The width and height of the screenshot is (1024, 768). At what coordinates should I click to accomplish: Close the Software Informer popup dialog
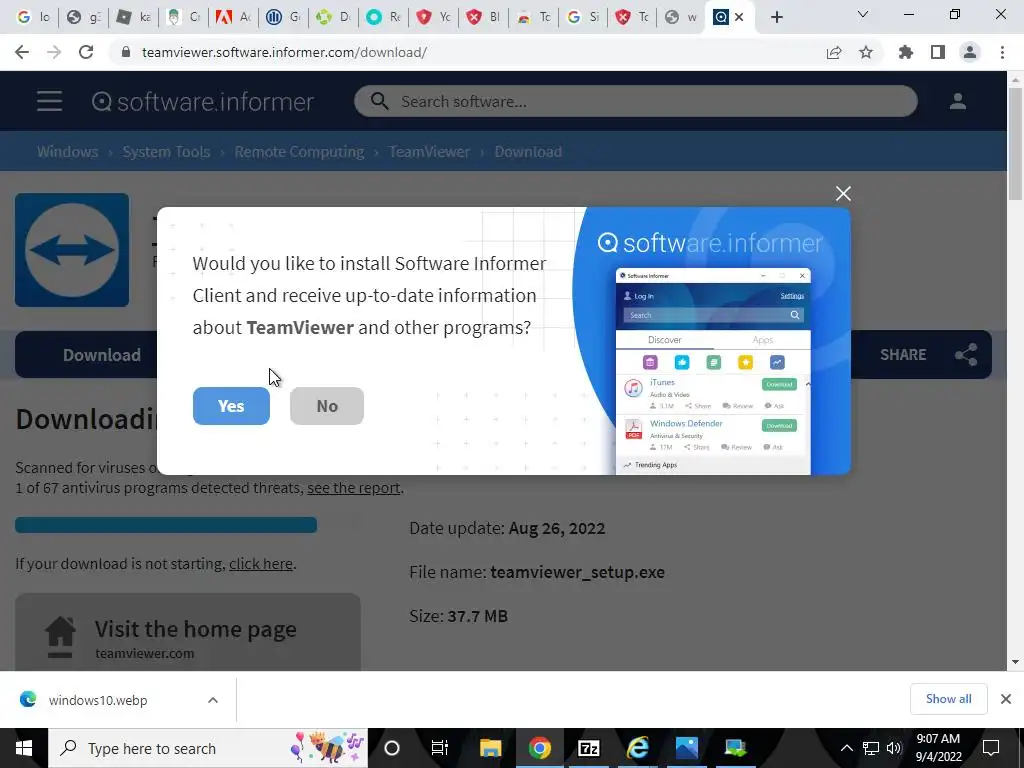tap(843, 193)
